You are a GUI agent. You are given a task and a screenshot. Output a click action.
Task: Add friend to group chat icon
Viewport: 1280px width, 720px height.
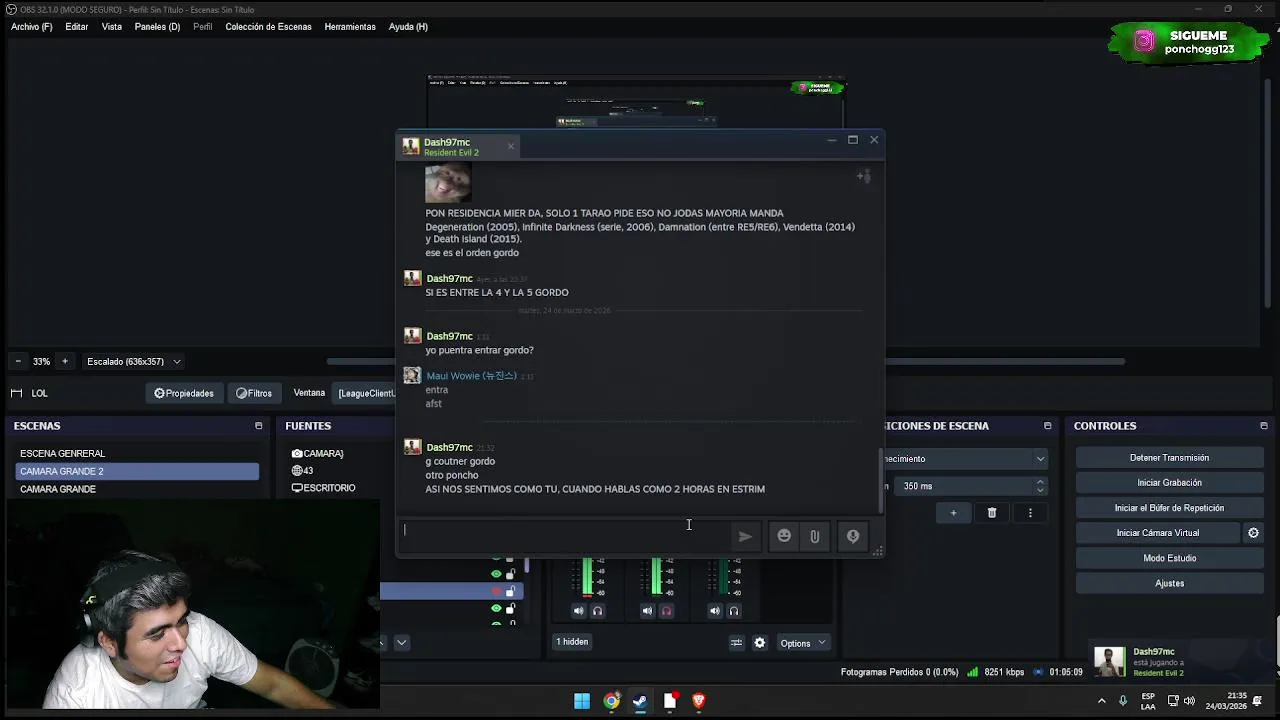click(864, 177)
